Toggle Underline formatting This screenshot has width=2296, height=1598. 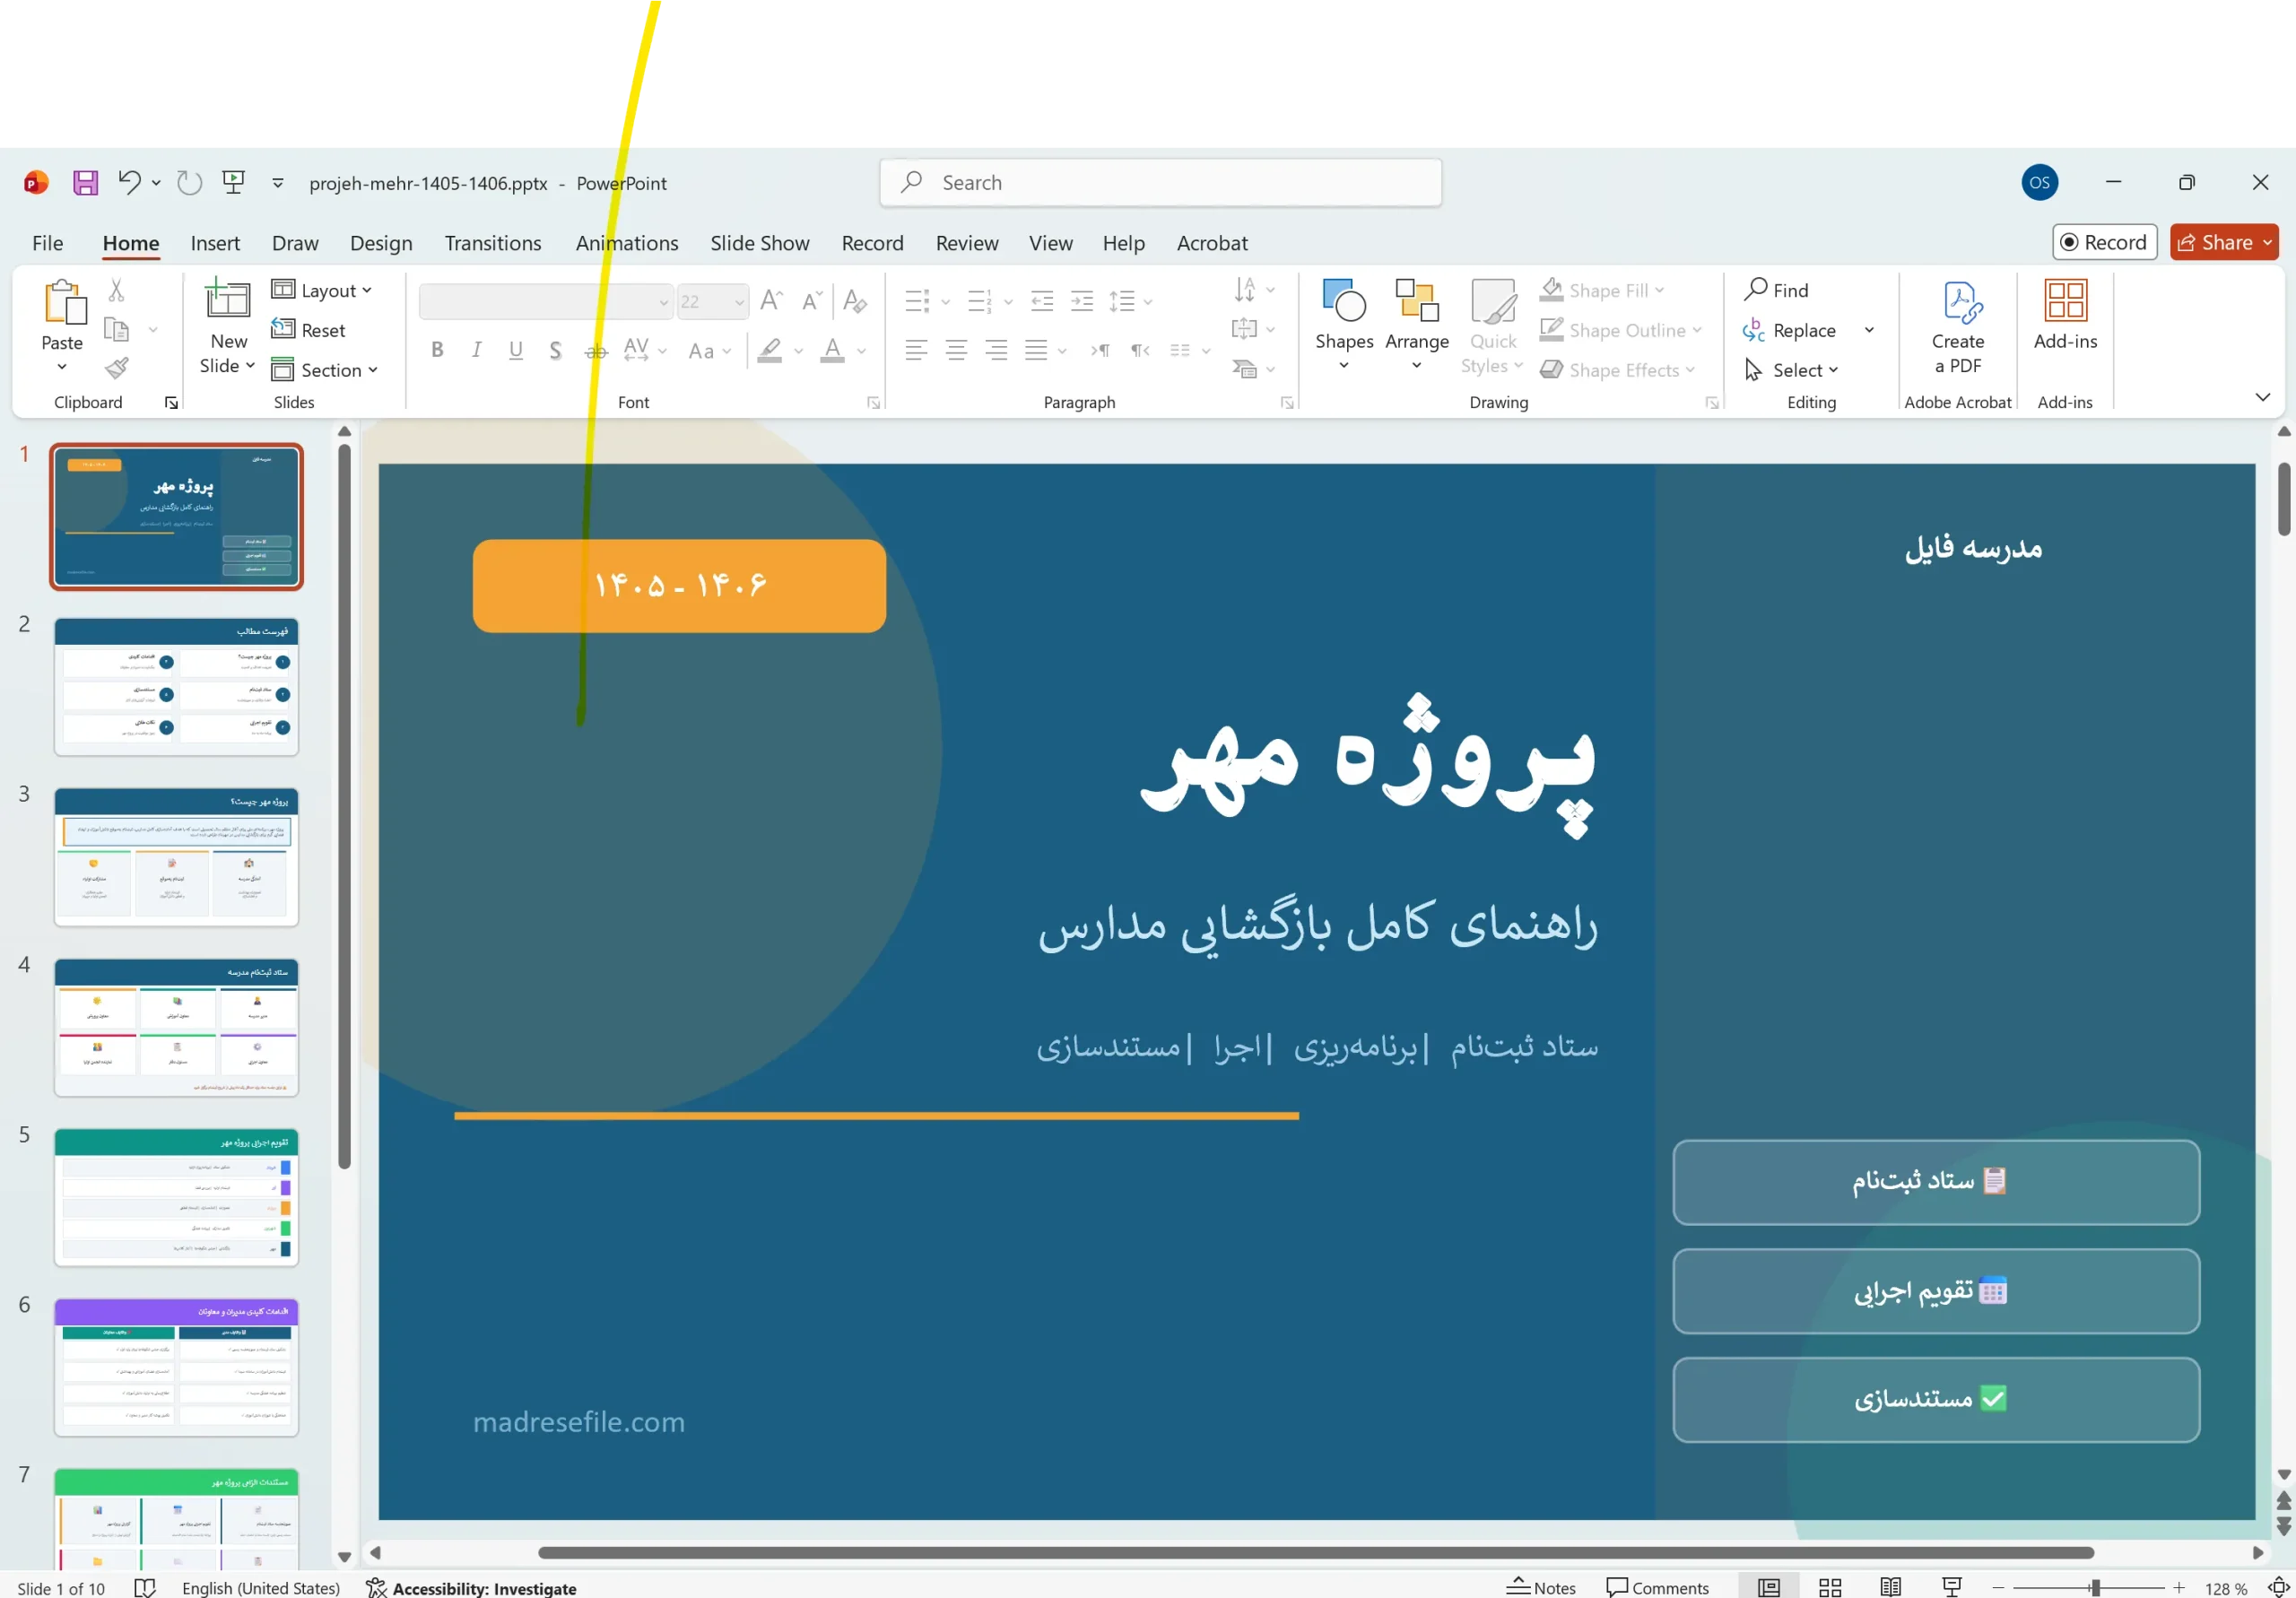(x=516, y=350)
